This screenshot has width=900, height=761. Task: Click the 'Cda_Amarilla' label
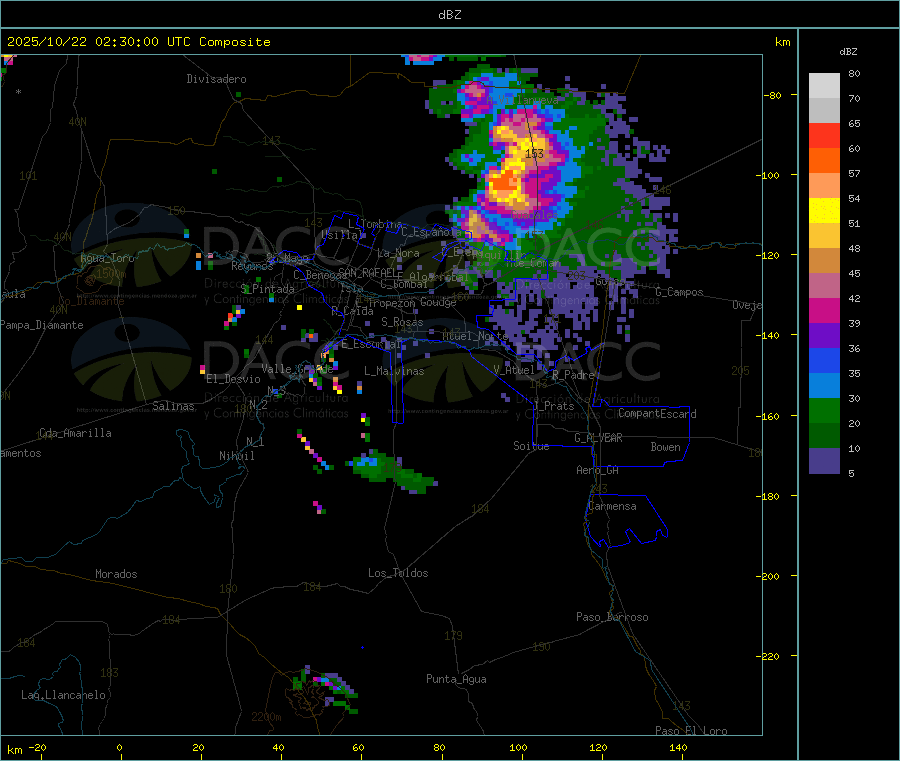[75, 433]
